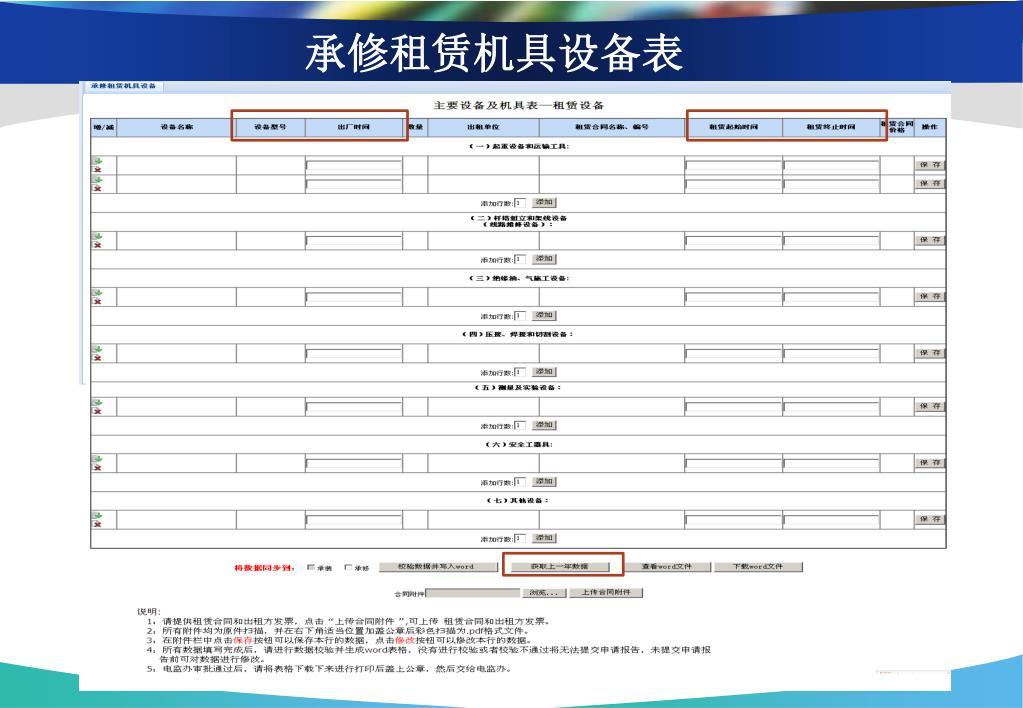1023x708 pixels.
Task: Click red delete icon in 测量及实验设备 row
Action: click(x=98, y=411)
